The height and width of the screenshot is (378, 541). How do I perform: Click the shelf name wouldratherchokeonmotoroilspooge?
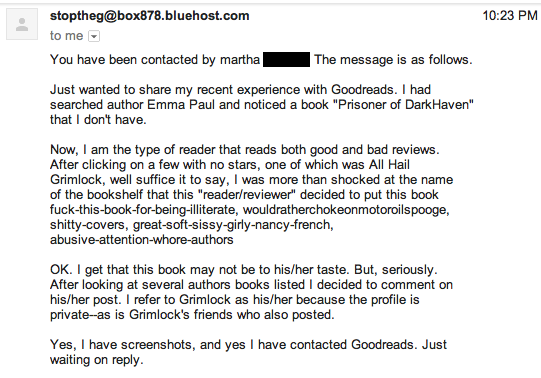coord(346,210)
